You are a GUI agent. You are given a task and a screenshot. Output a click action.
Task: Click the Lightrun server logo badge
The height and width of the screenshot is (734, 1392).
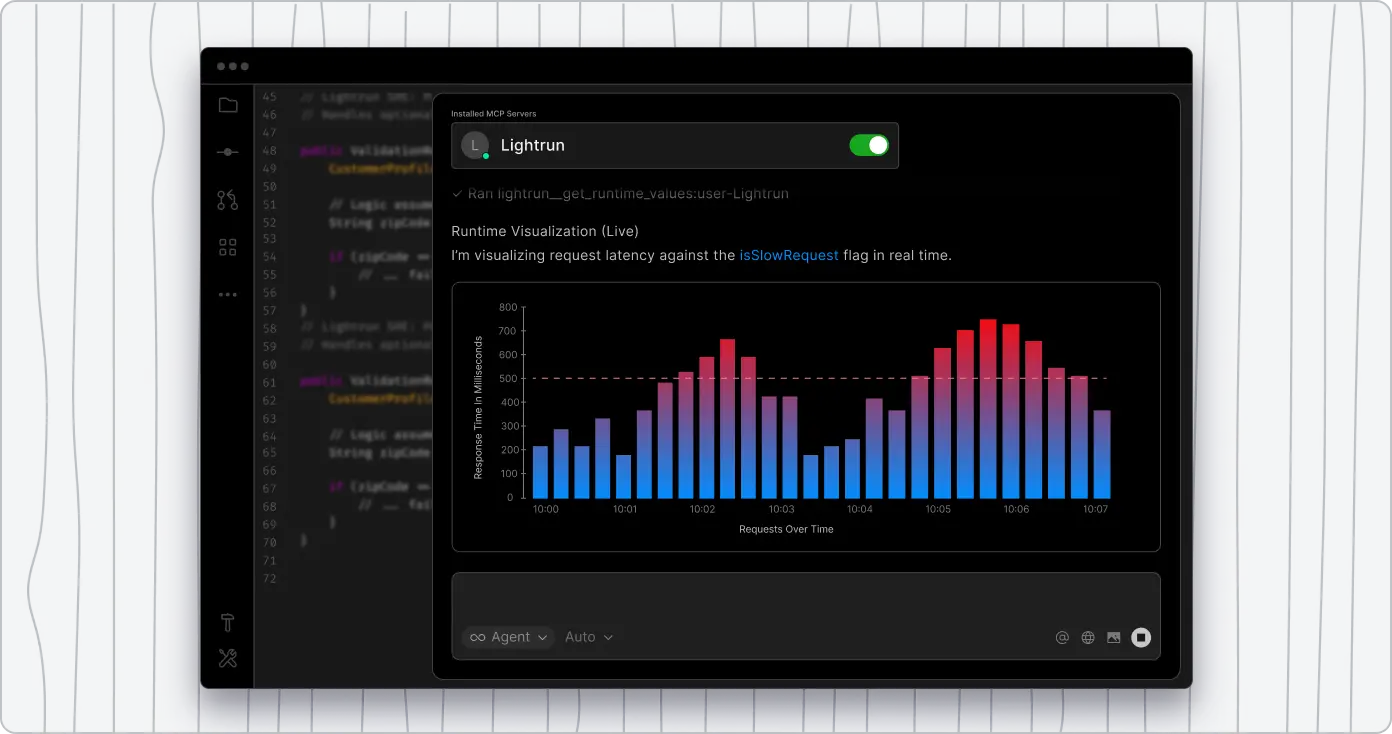click(474, 144)
